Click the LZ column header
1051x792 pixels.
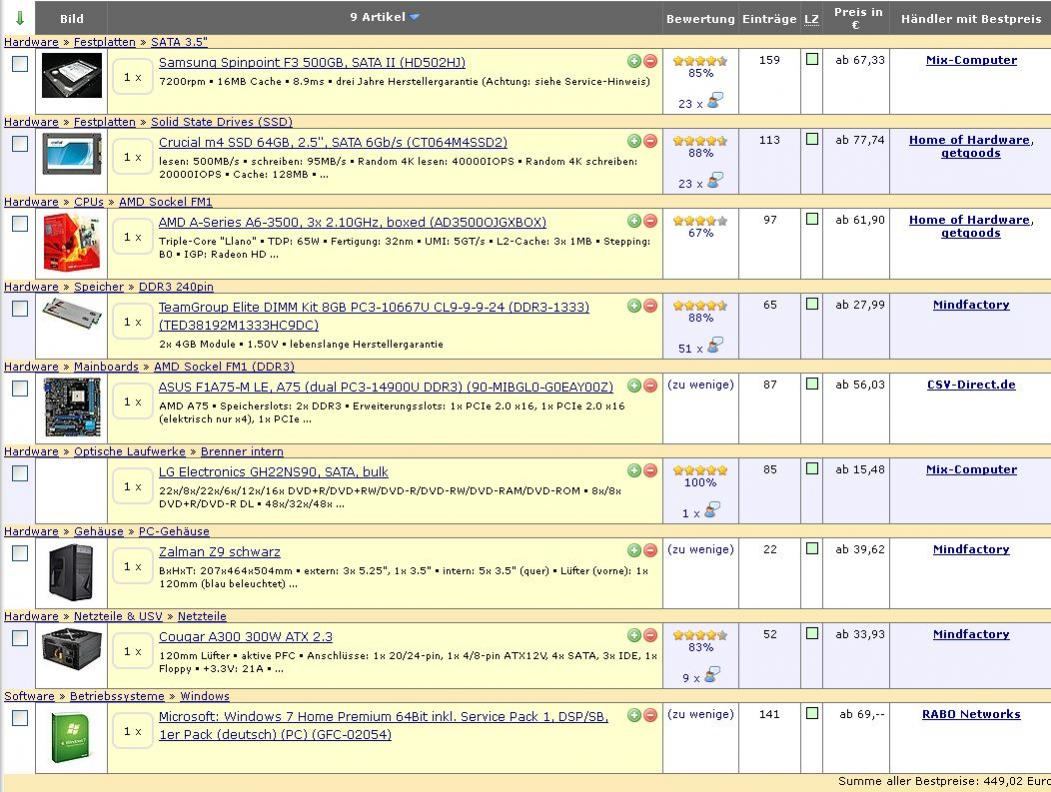pyautogui.click(x=811, y=19)
